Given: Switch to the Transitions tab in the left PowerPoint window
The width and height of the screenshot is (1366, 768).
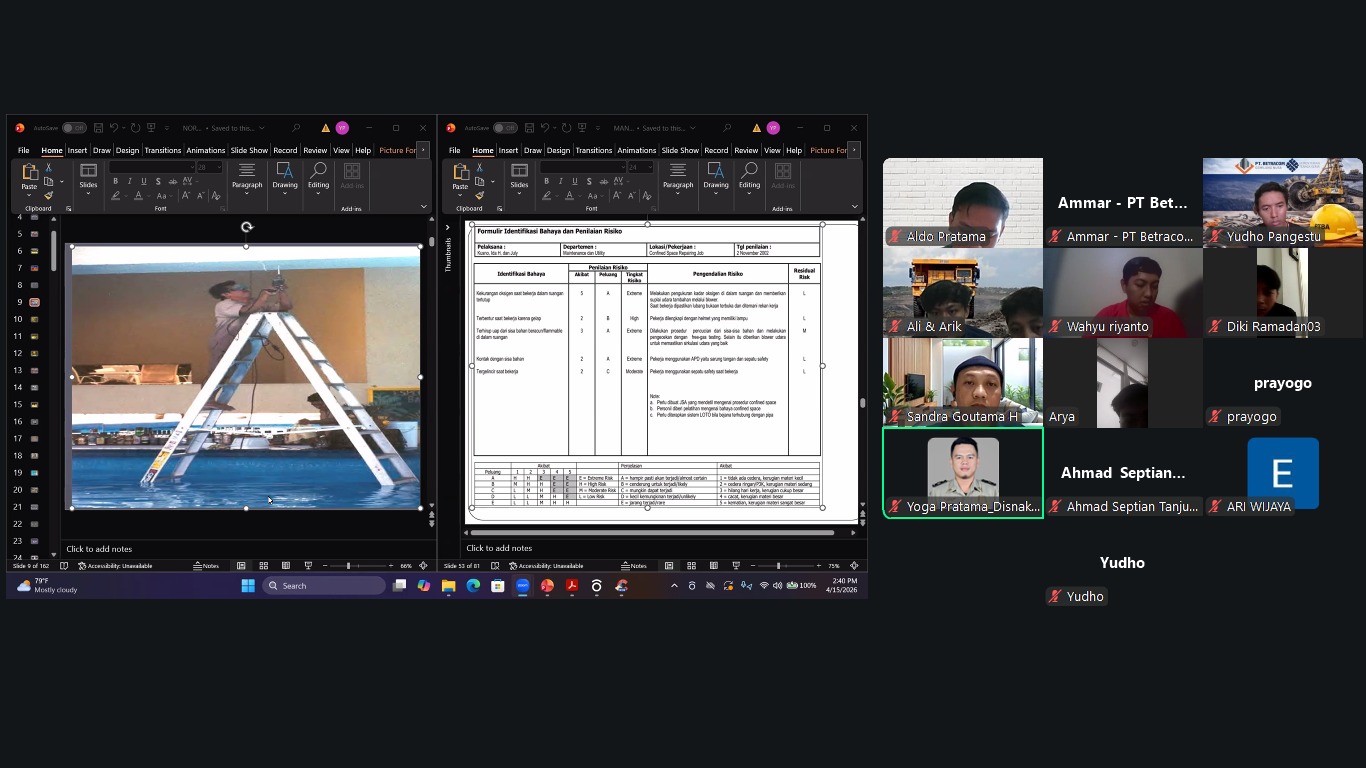Looking at the screenshot, I should (x=163, y=150).
